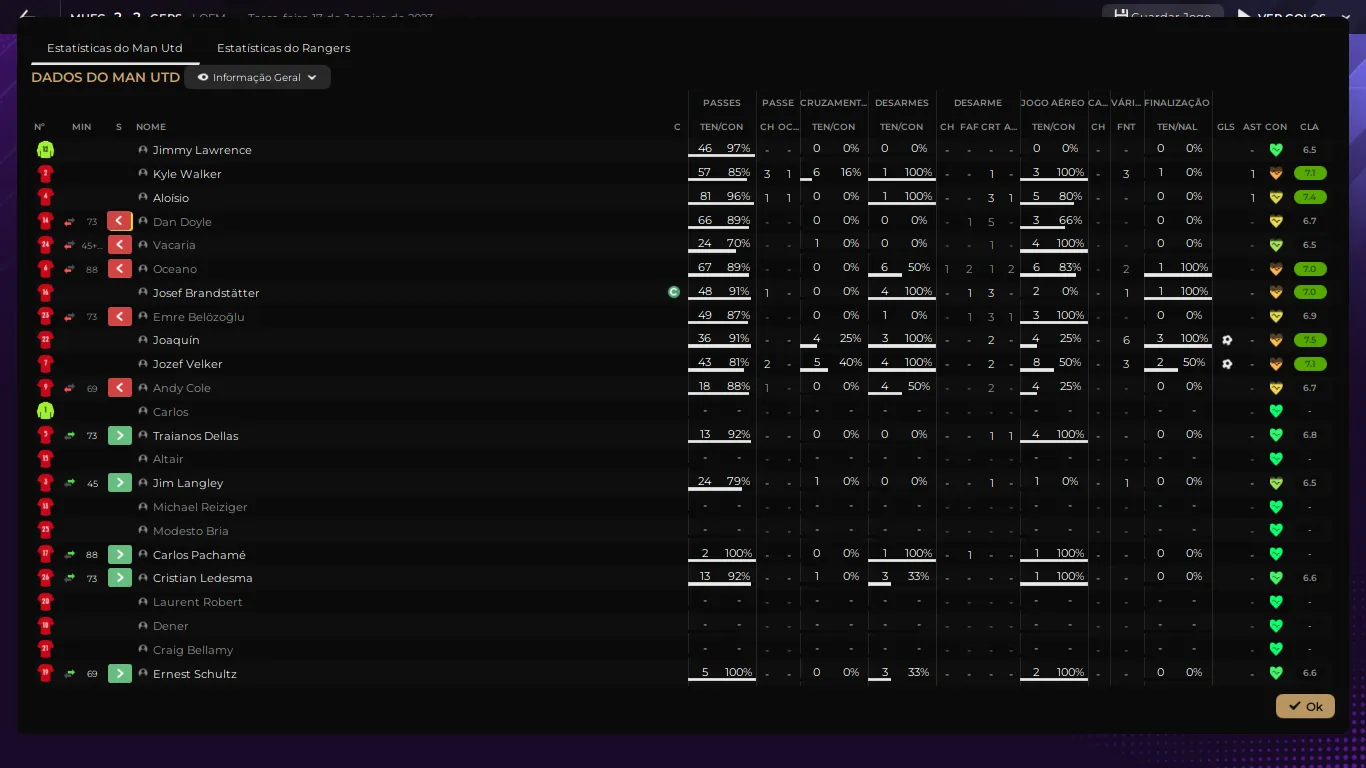Toggle the eye icon in Informação Geral

(203, 78)
